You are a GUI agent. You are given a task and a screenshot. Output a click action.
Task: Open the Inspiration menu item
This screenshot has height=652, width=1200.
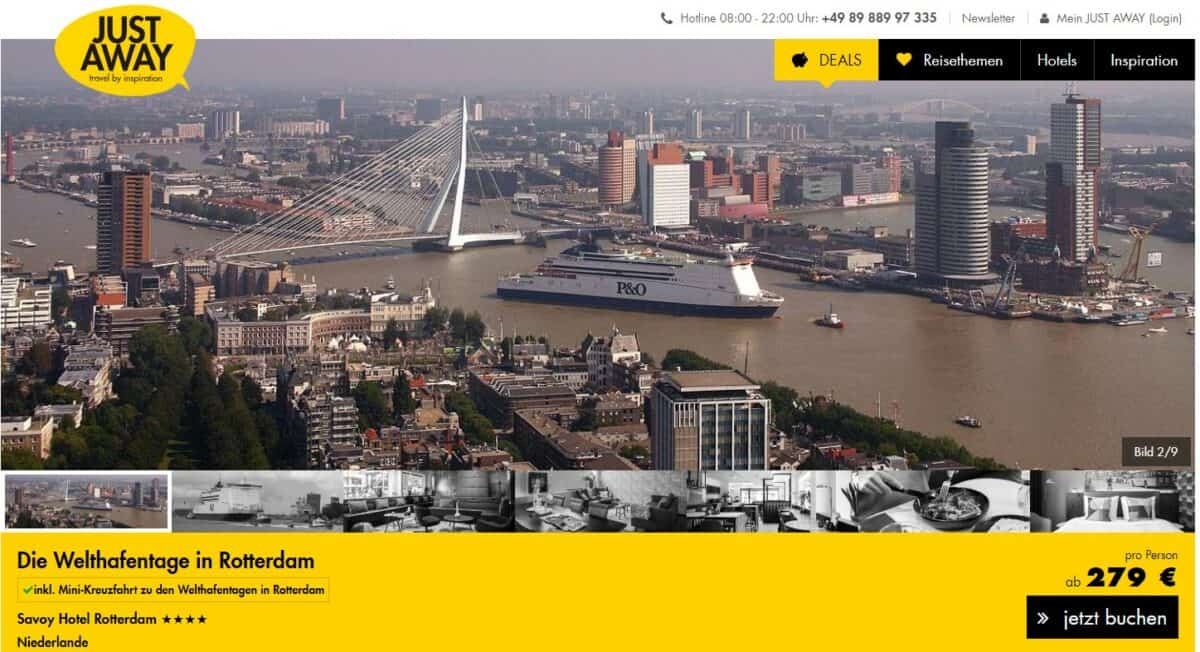click(x=1144, y=60)
